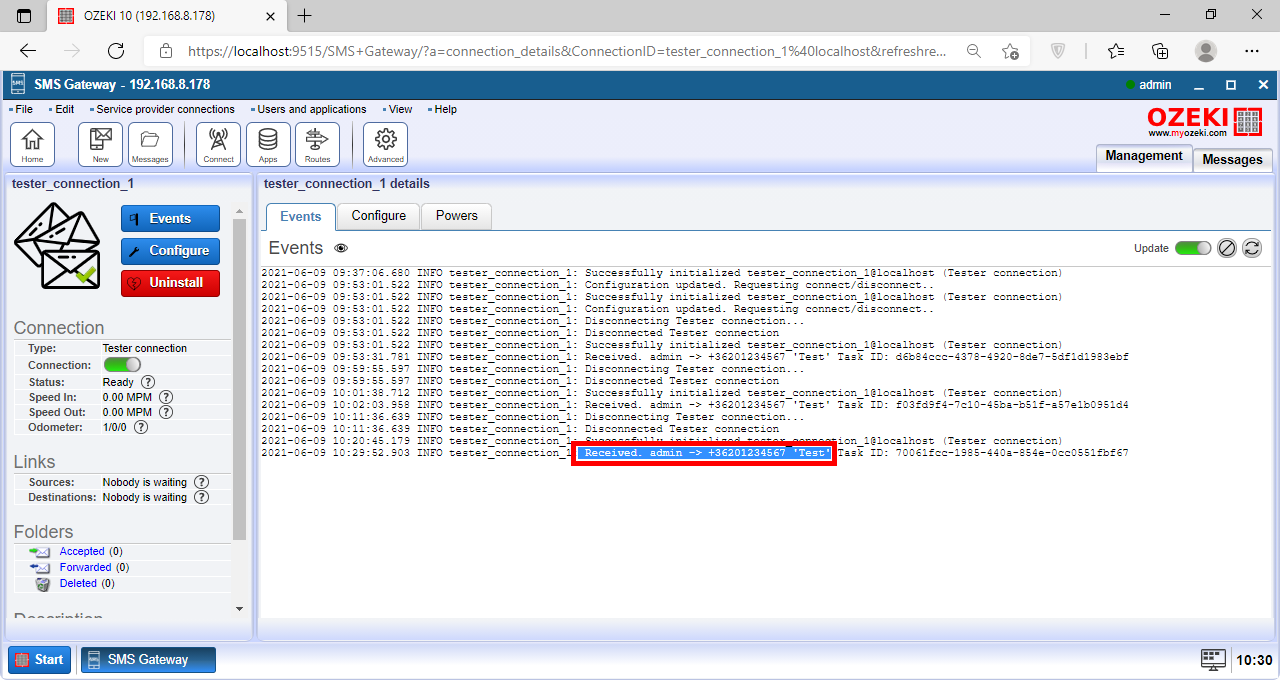Toggle the Connection switch off
Image resolution: width=1280 pixels, height=680 pixels.
click(122, 365)
